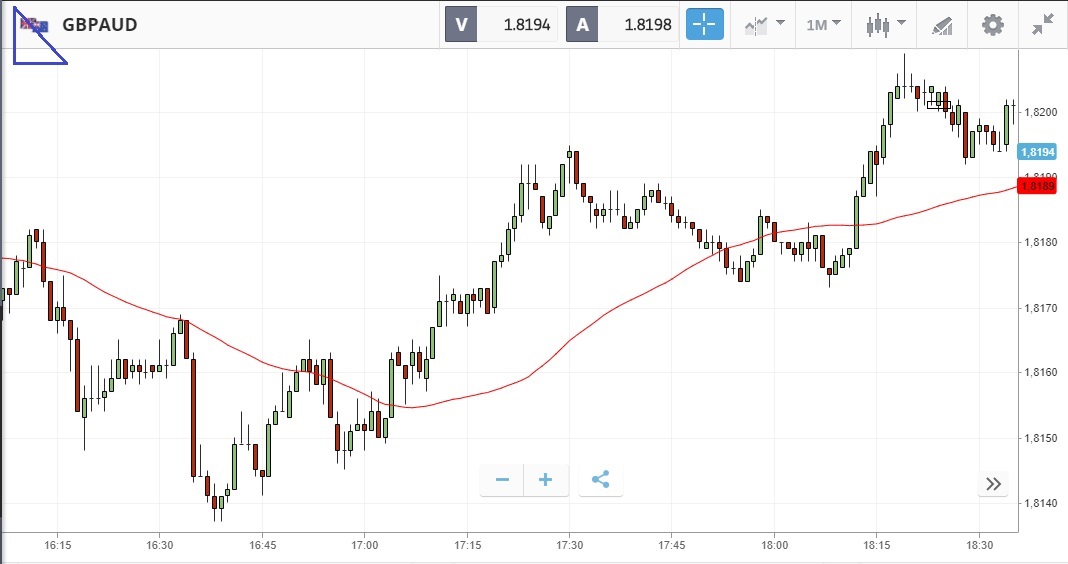Click the GBPAUD instrument name
The image size is (1068, 564).
(99, 25)
